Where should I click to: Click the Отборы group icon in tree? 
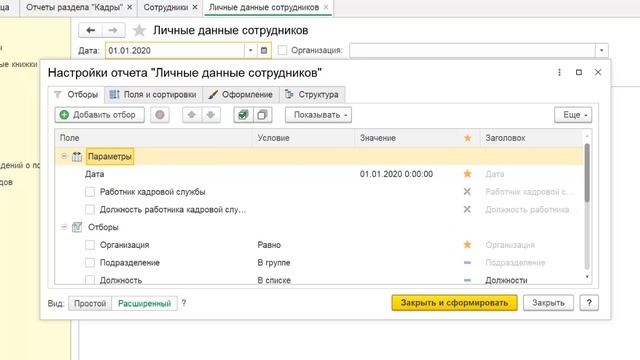(77, 227)
